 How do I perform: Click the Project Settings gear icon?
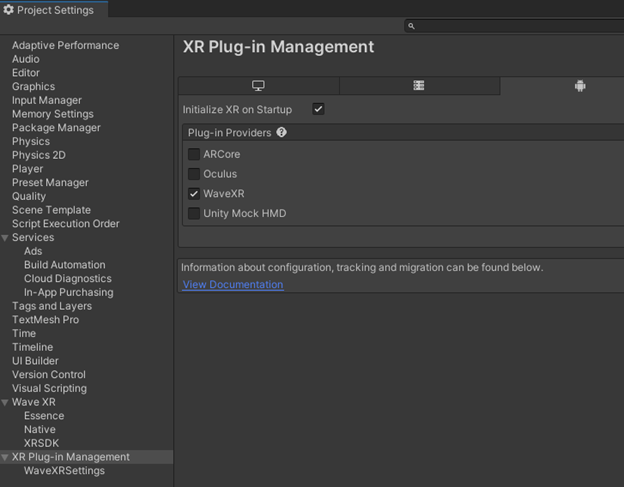click(x=9, y=10)
